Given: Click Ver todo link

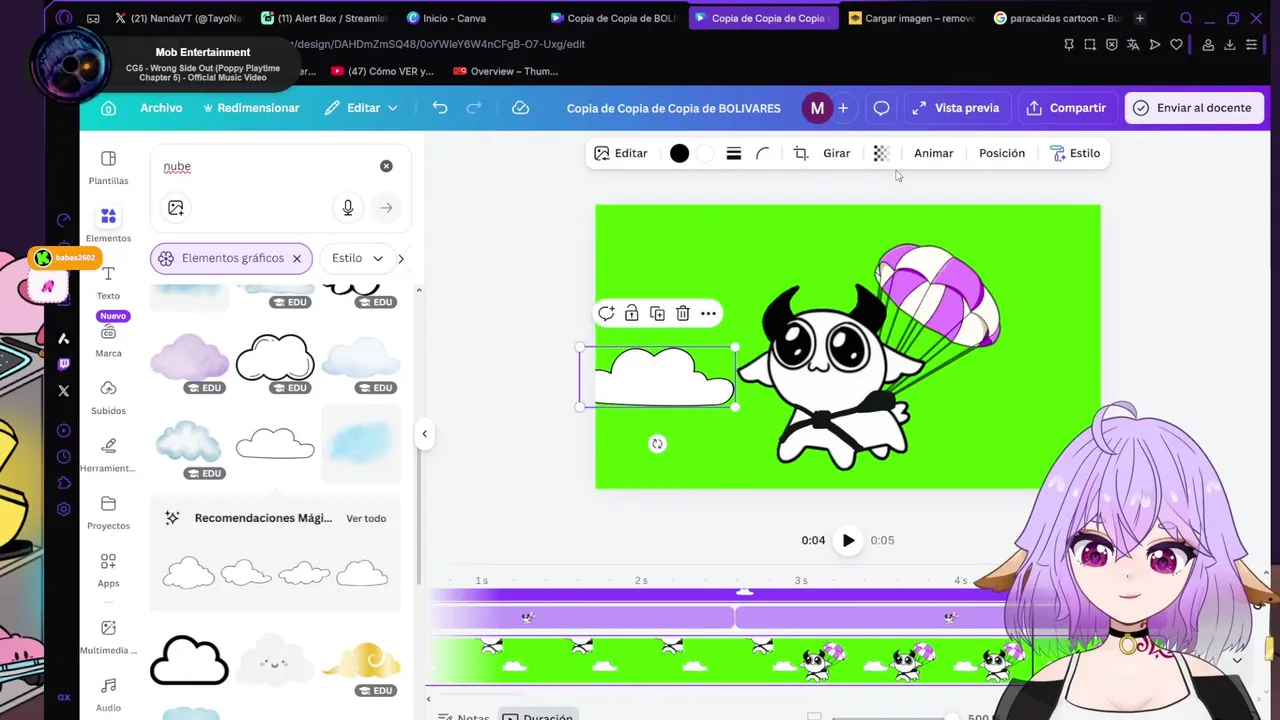Looking at the screenshot, I should pos(366,518).
